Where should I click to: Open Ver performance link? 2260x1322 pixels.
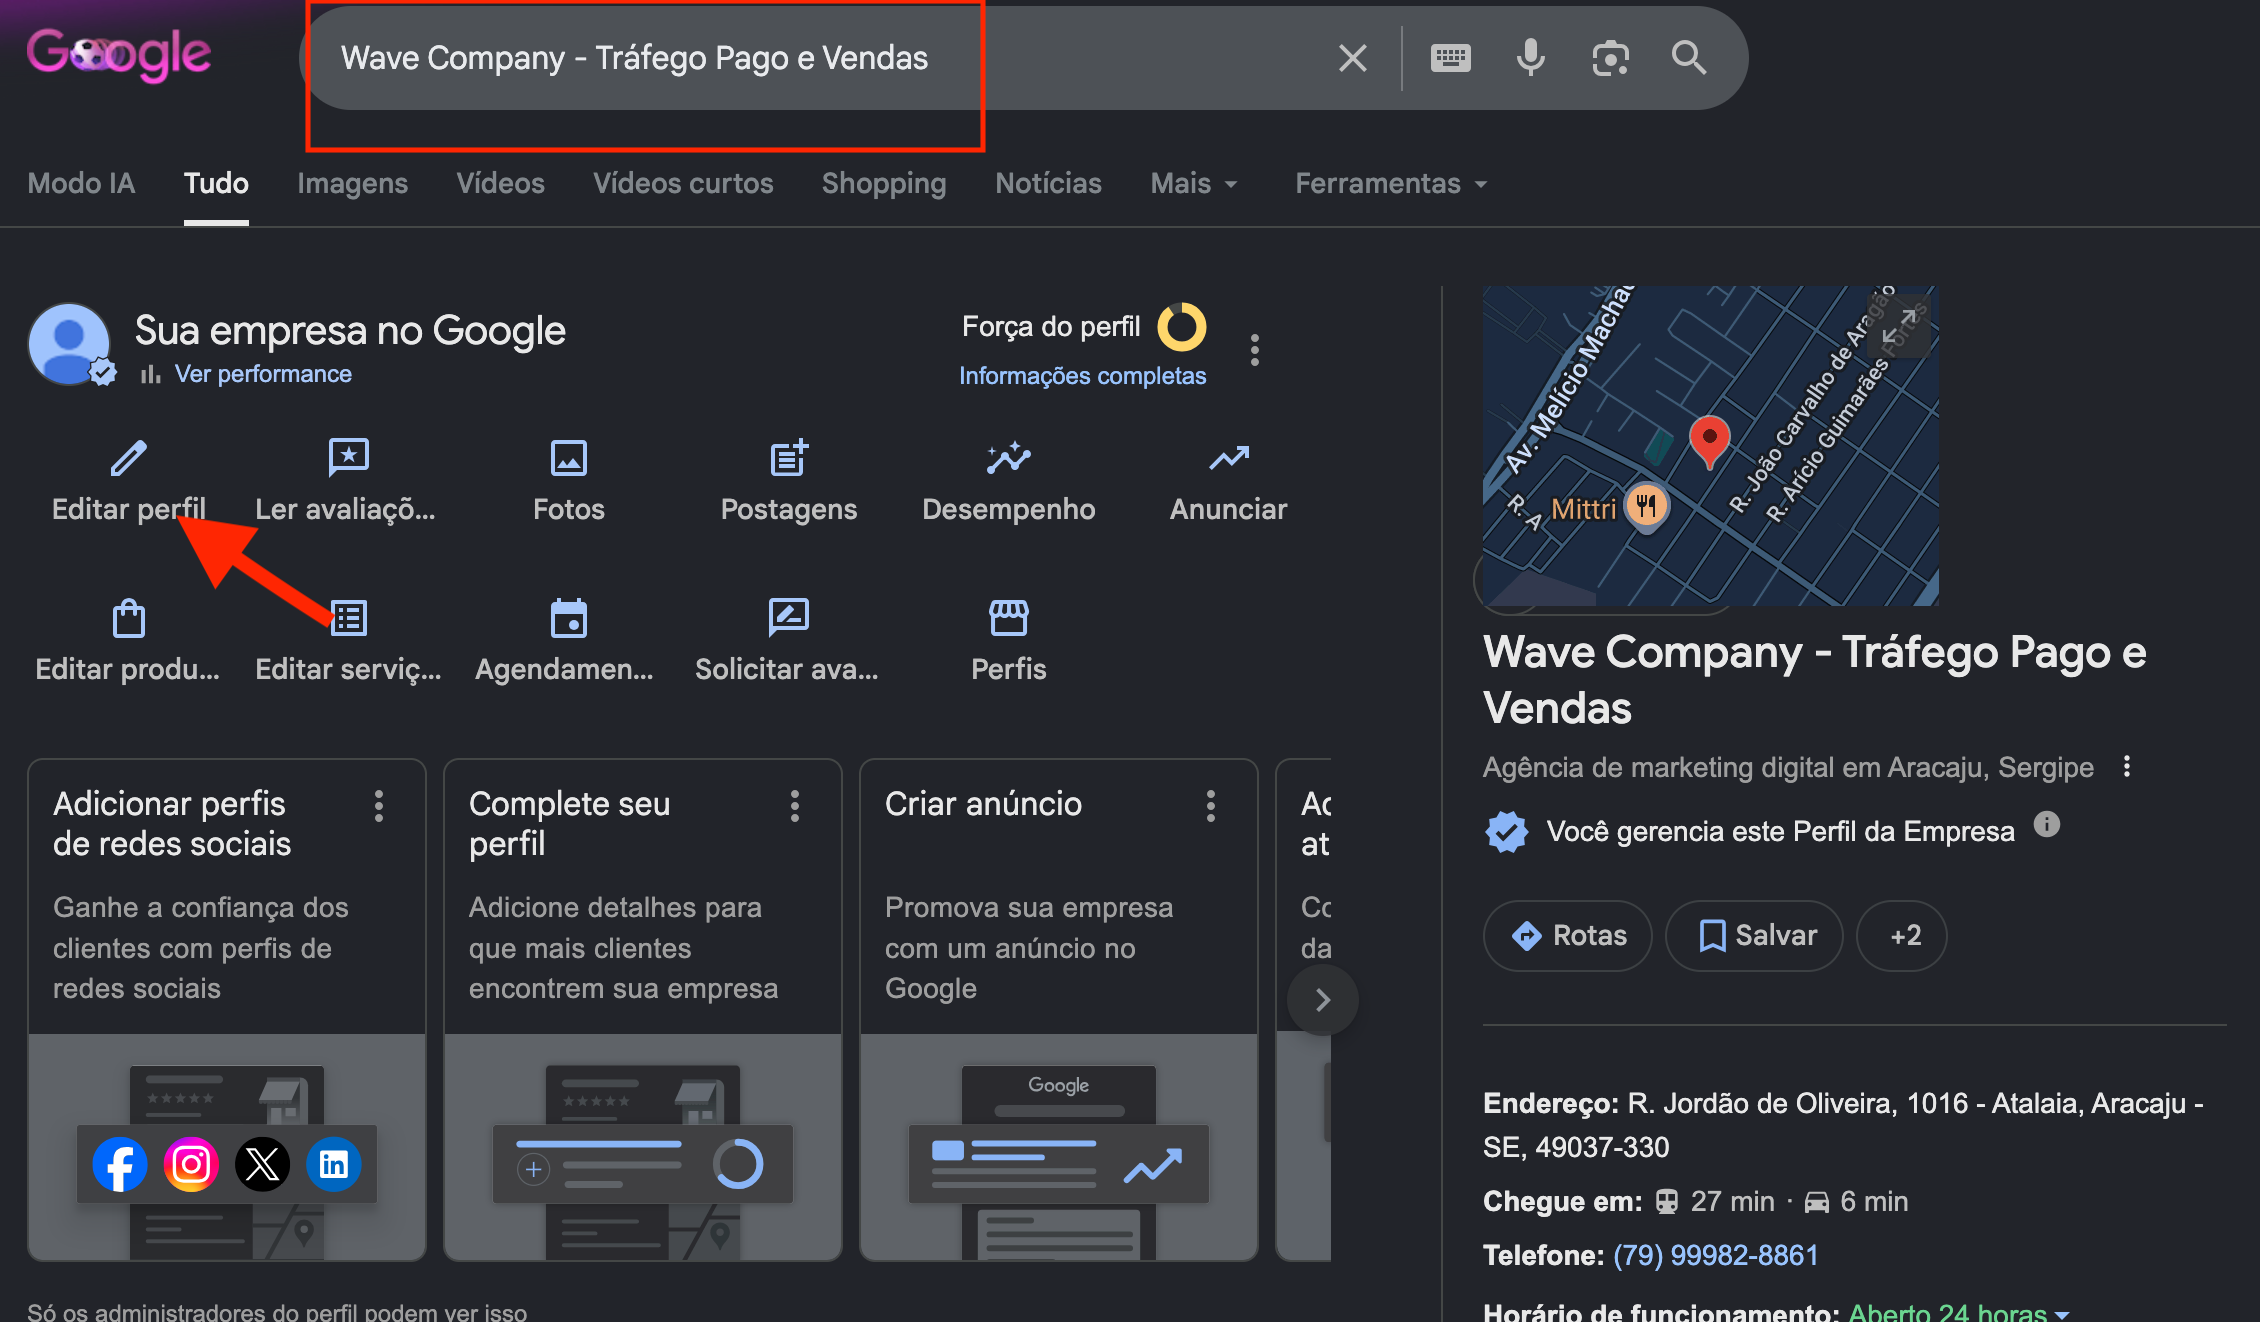tap(263, 374)
